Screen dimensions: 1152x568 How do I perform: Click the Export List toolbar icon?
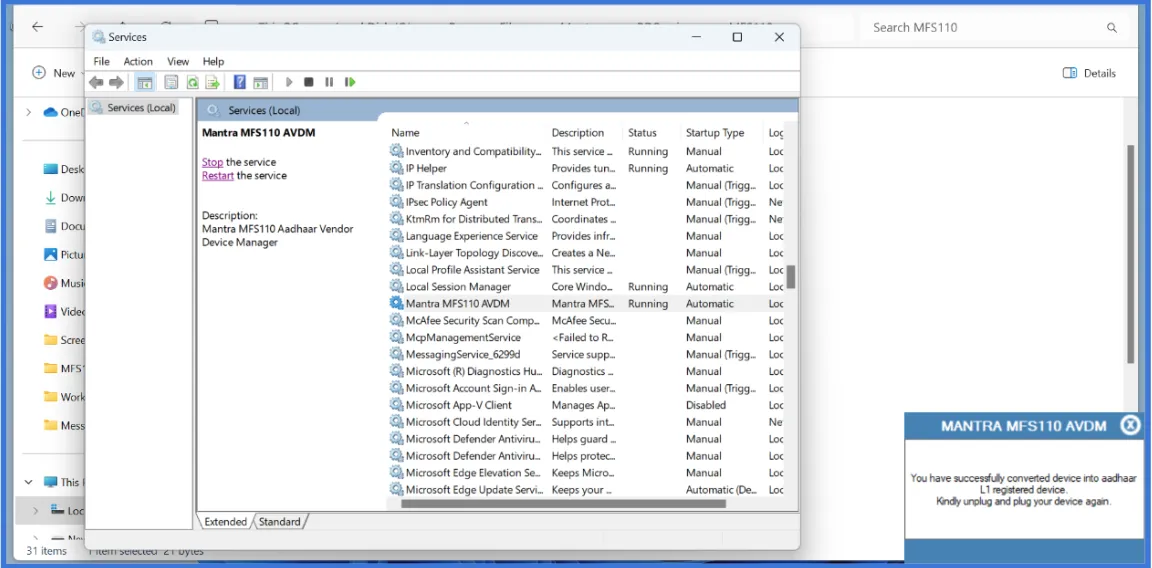(x=213, y=82)
